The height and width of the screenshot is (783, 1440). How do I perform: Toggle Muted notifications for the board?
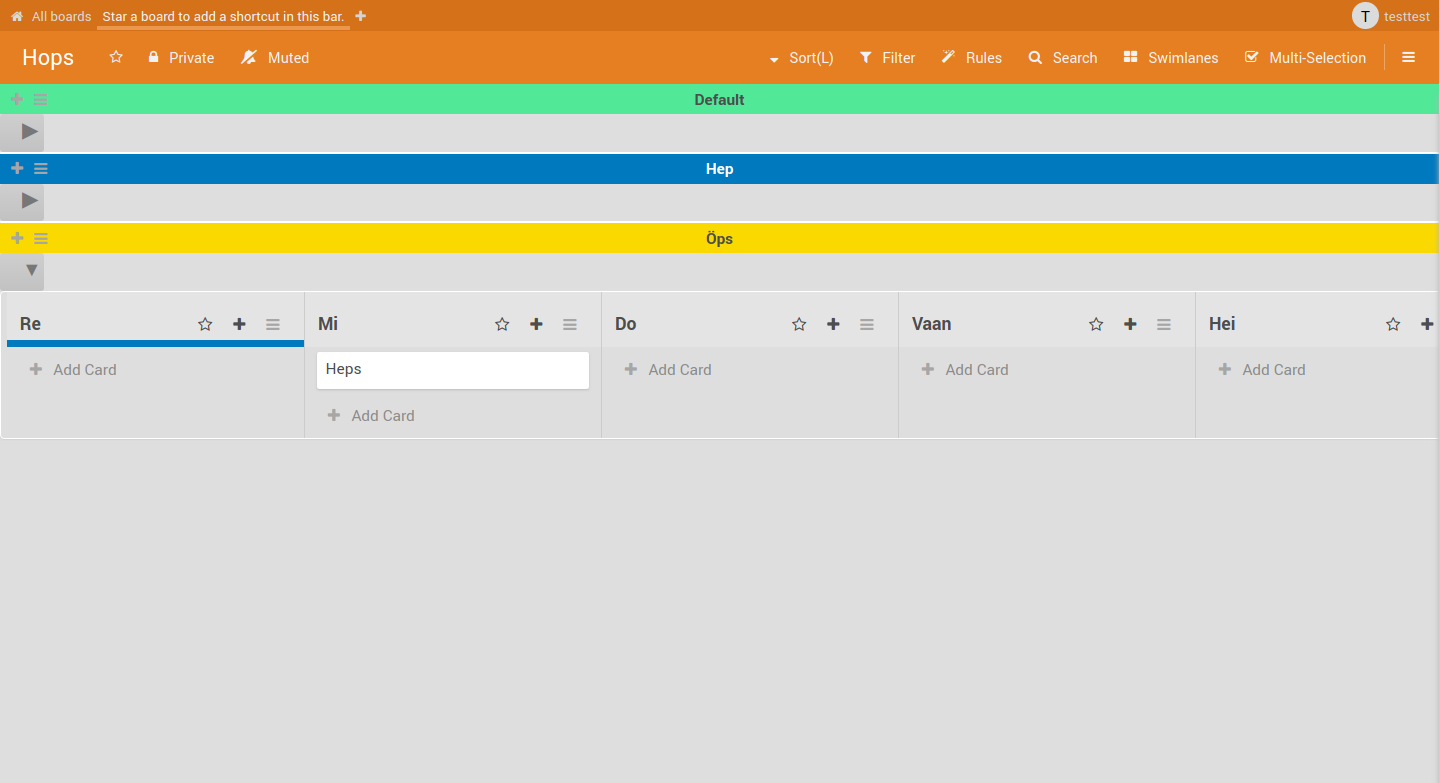[x=274, y=57]
